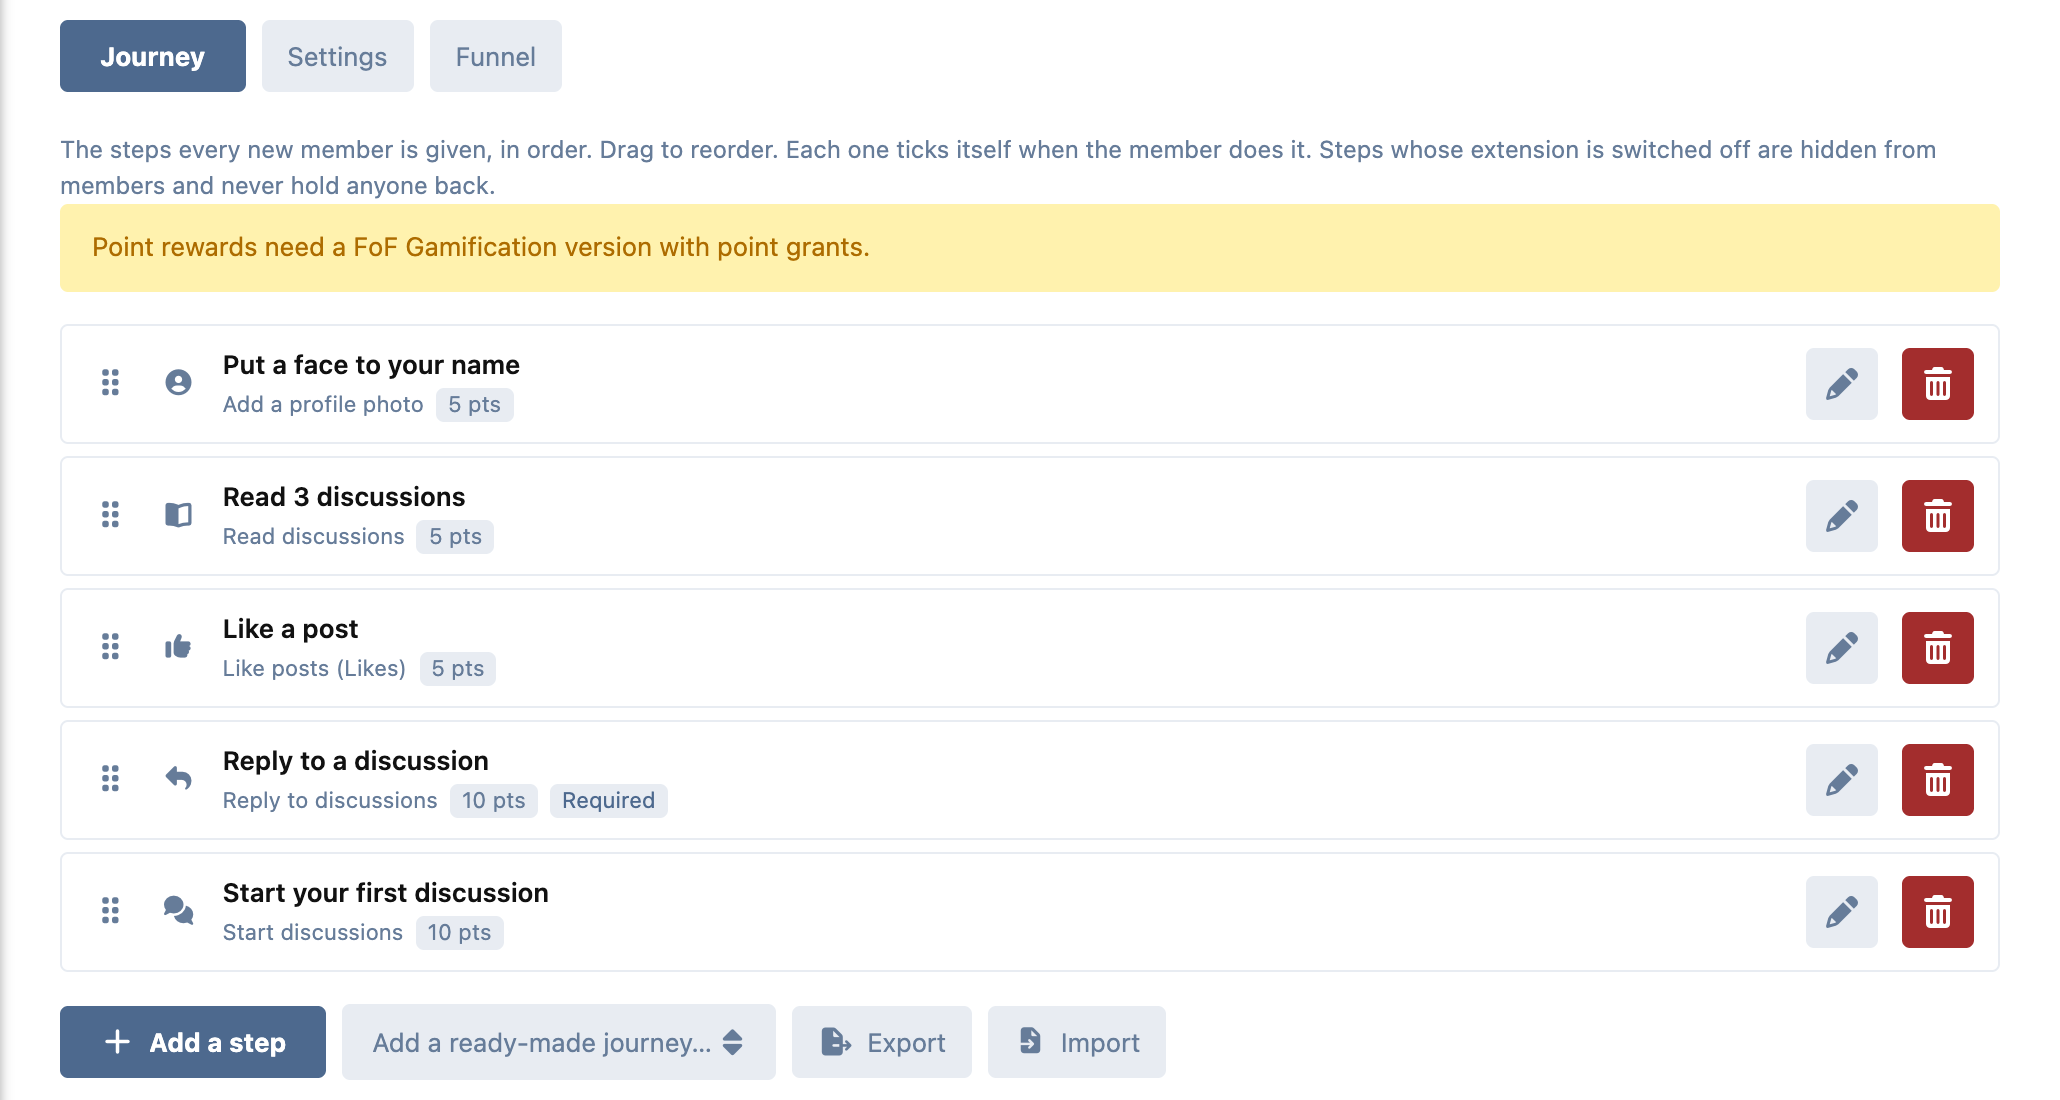The height and width of the screenshot is (1100, 2060).
Task: Click drag handle of 'Like a post'
Action: 110,647
